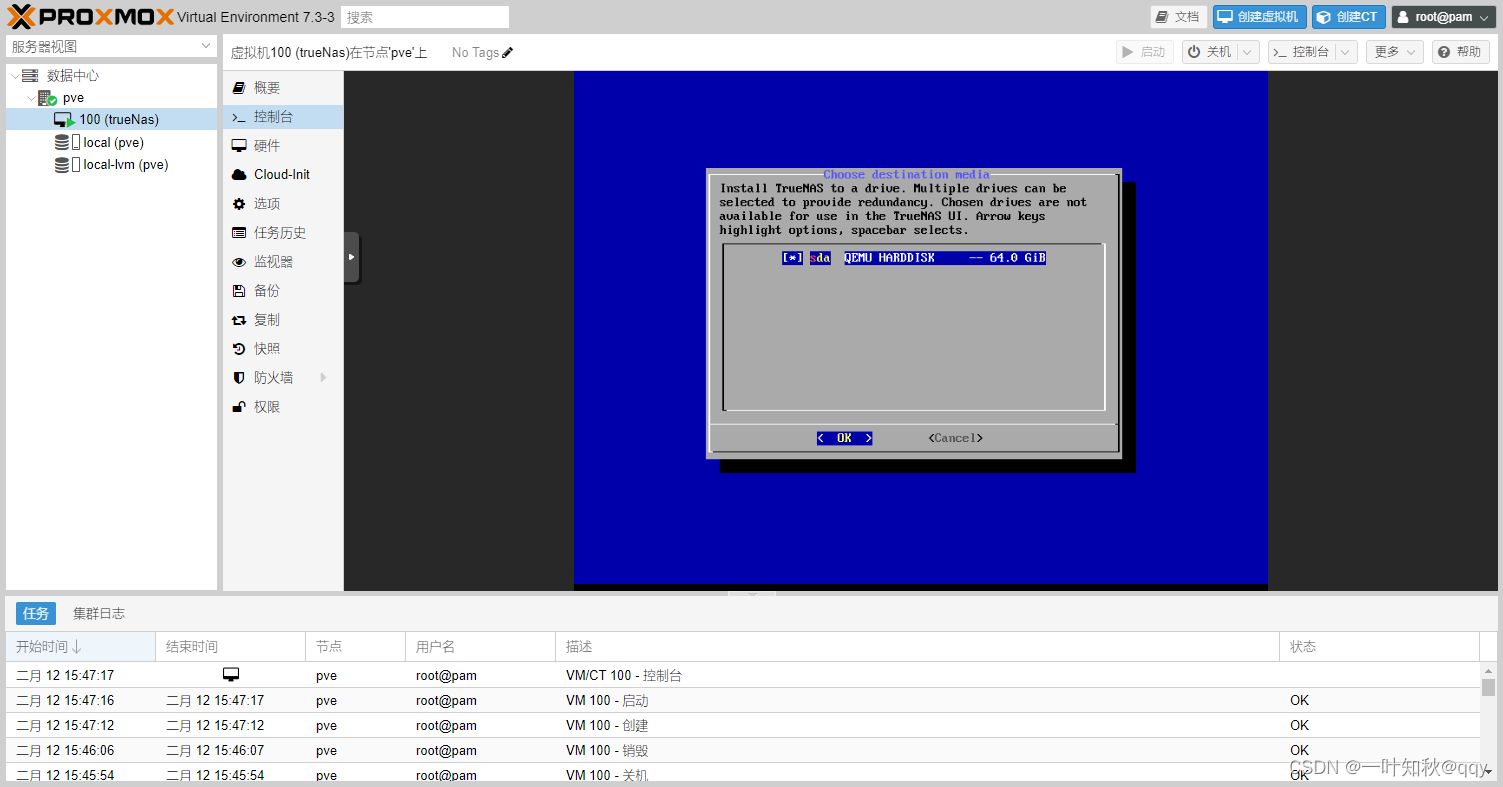1503x787 pixels.
Task: Sort by 开始时间 column header
Action: click(x=81, y=646)
